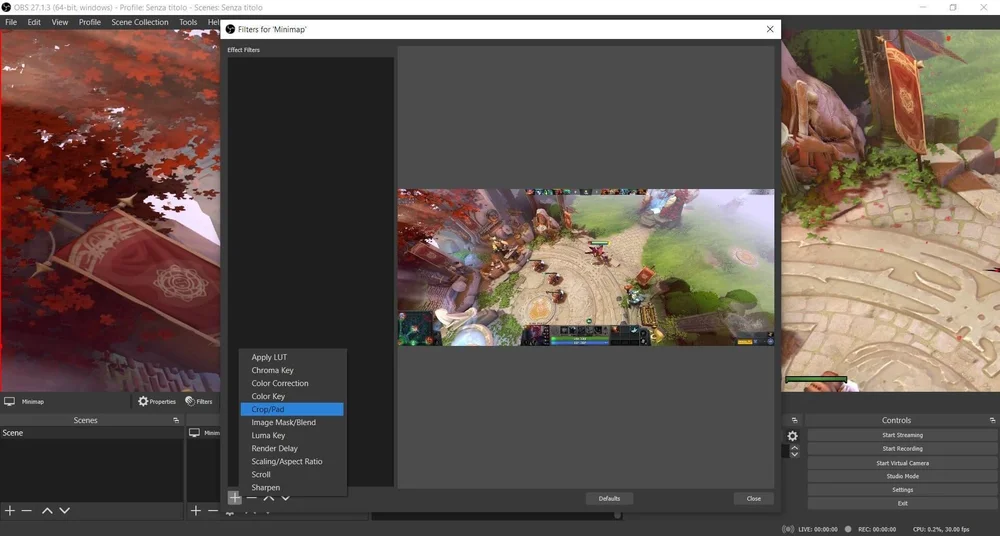Start Virtual Camera from Controls panel

click(902, 463)
